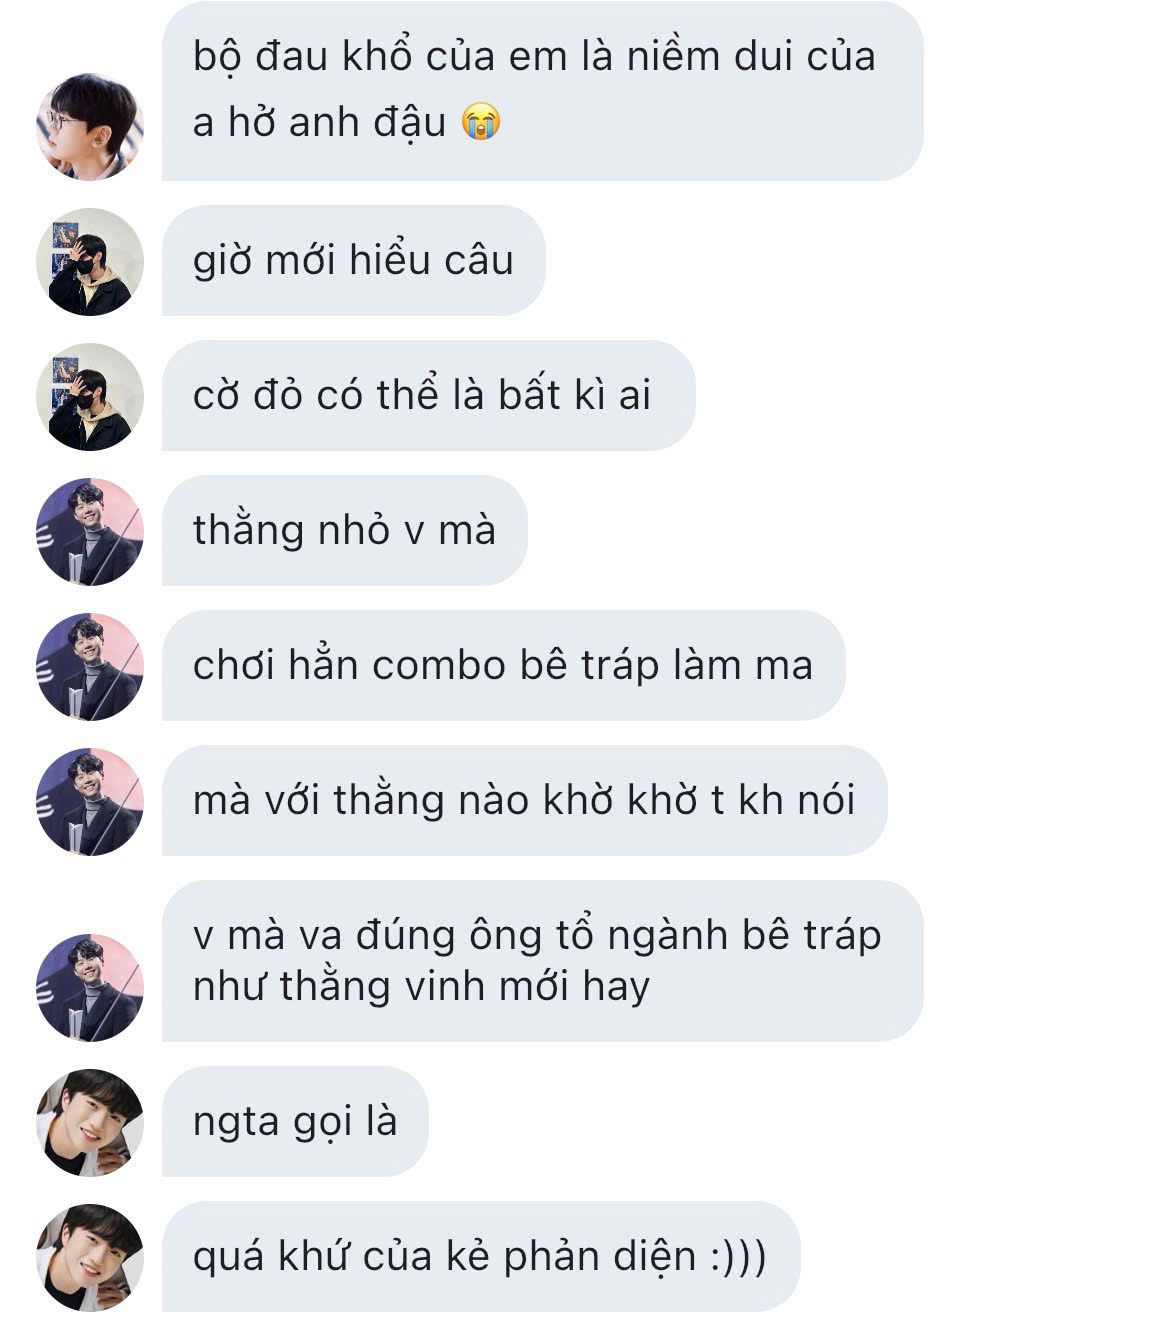The height and width of the screenshot is (1322, 1170).
Task: Tap avatar beside 'v mà va đúng ông tổ' message
Action: tap(90, 987)
